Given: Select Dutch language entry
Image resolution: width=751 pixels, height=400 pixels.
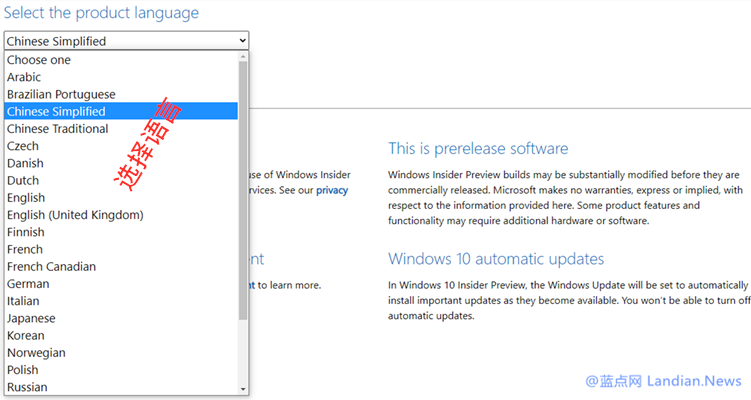Looking at the screenshot, I should point(121,181).
